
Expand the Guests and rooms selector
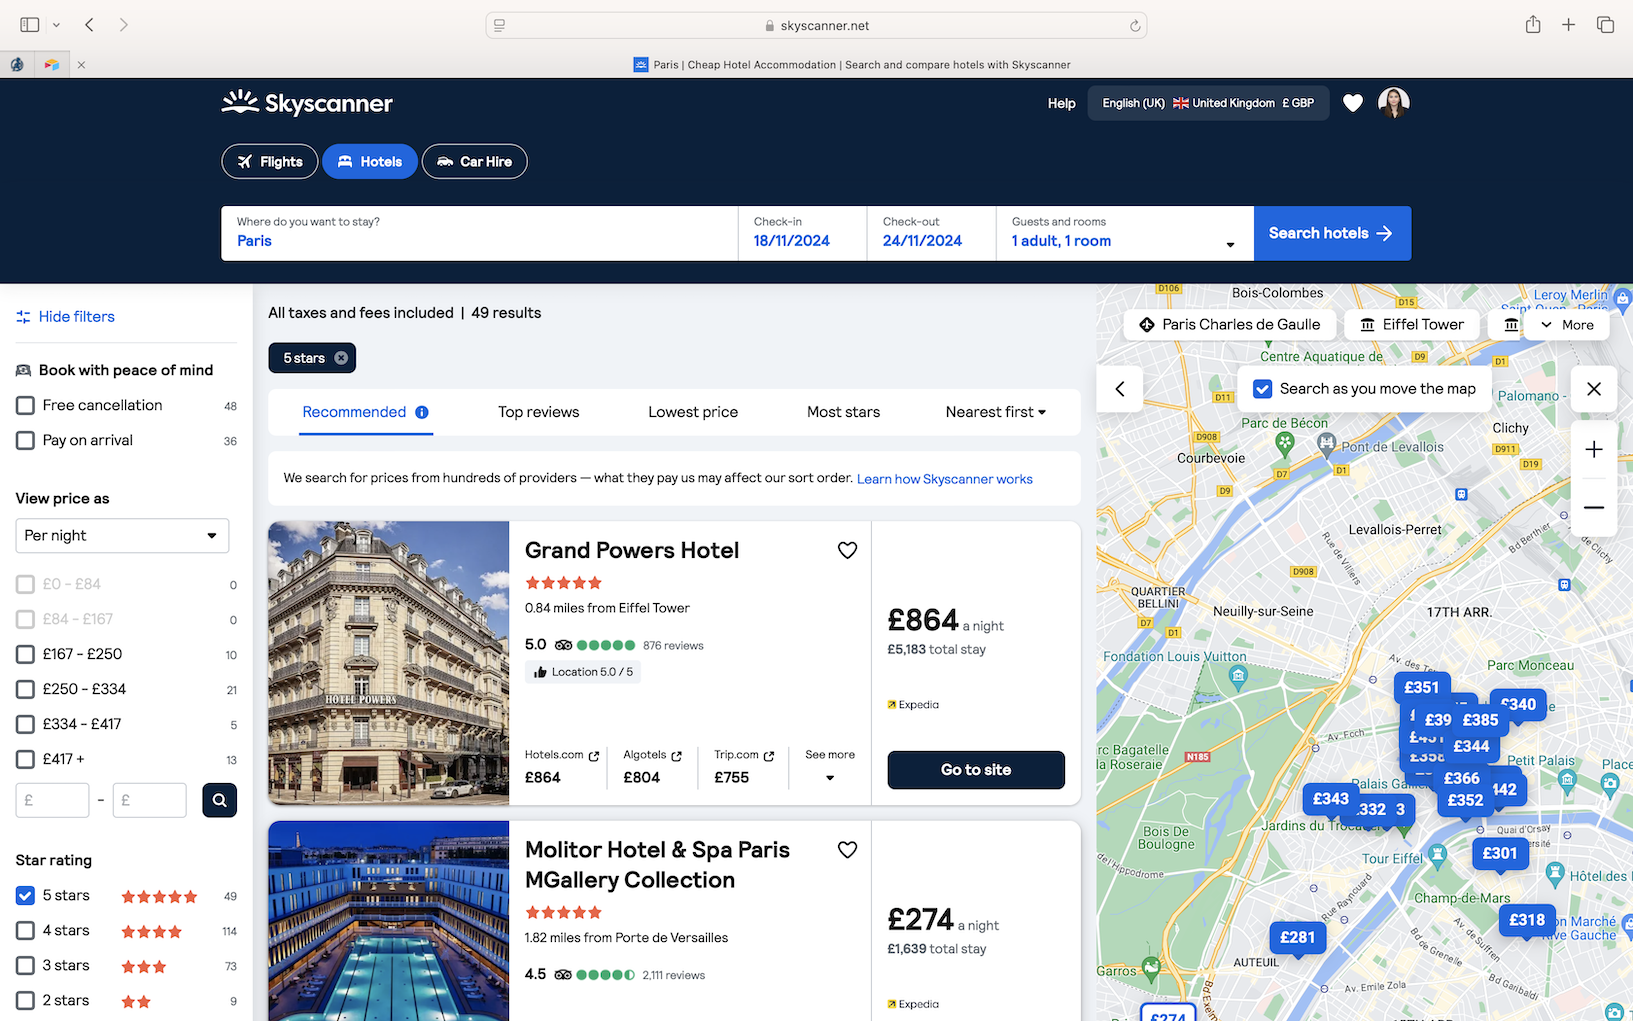coord(1125,233)
